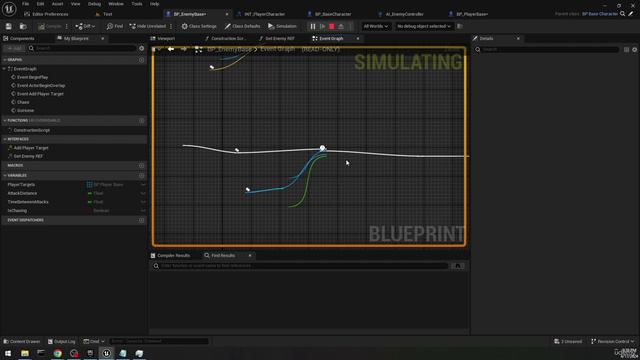Add a new macro with plus icon

(x=142, y=165)
